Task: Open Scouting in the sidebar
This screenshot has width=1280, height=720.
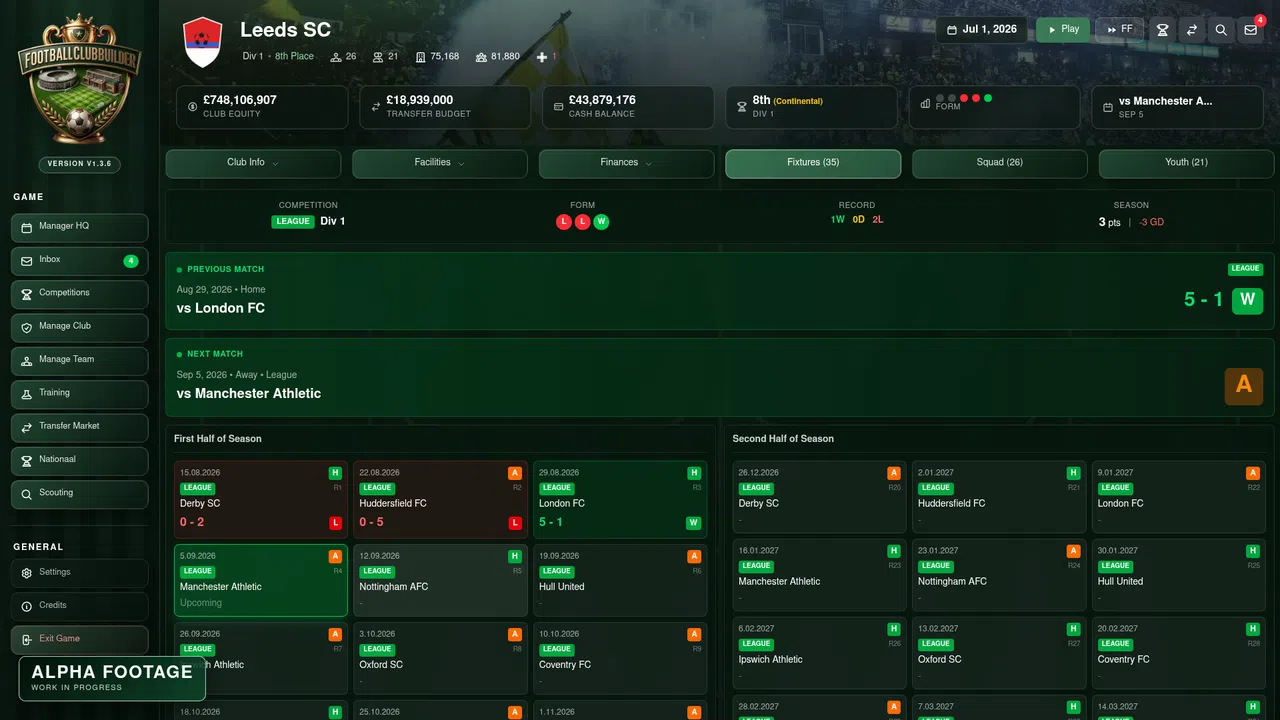Action: (80, 494)
